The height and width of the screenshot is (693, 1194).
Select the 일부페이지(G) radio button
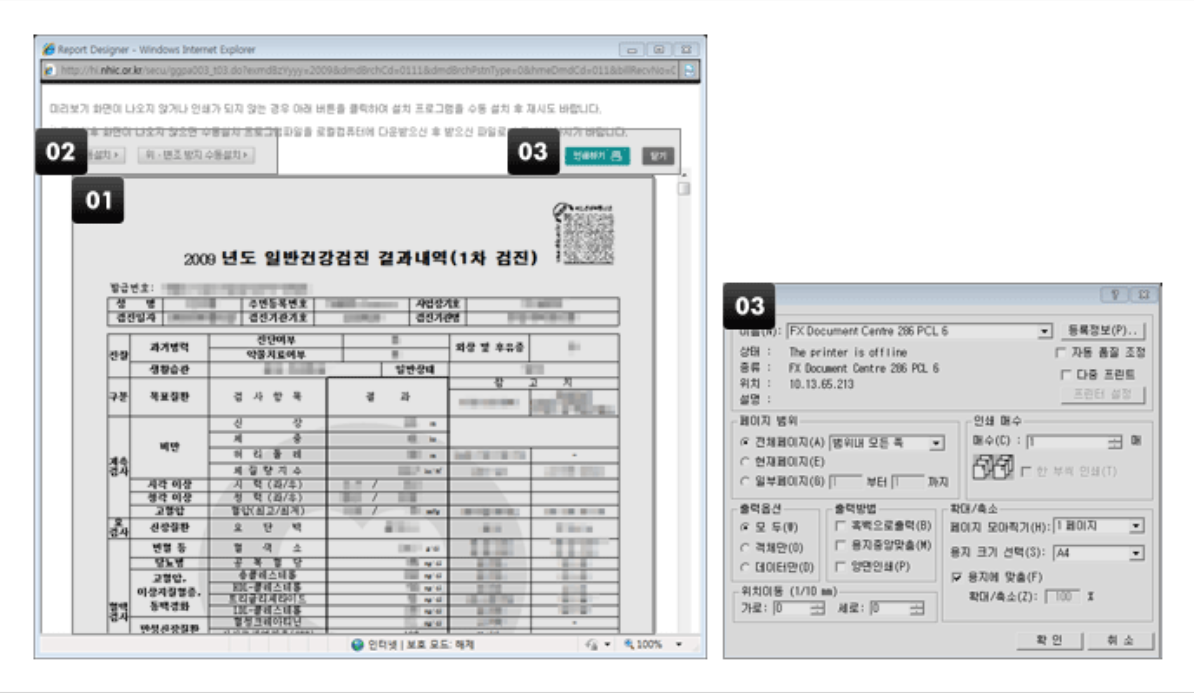click(745, 481)
